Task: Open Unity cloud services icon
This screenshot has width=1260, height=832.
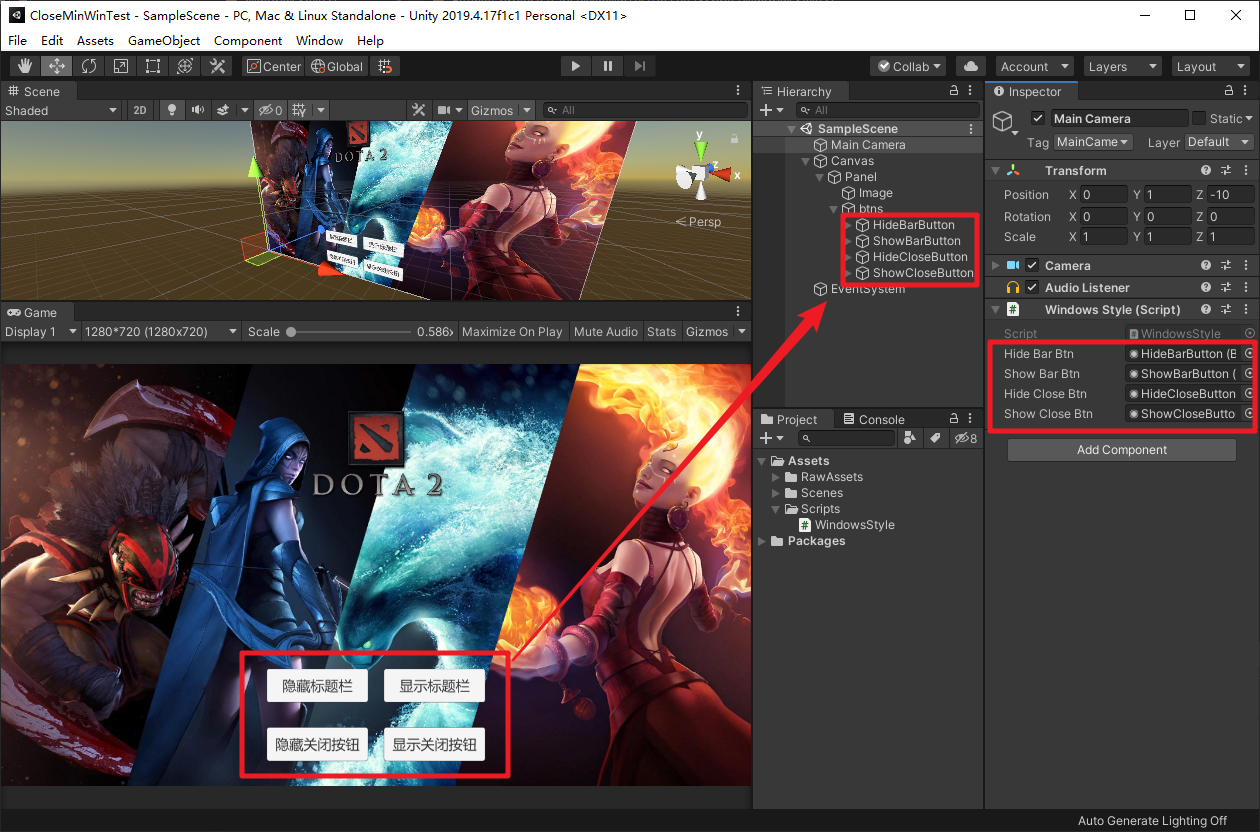Action: [970, 66]
